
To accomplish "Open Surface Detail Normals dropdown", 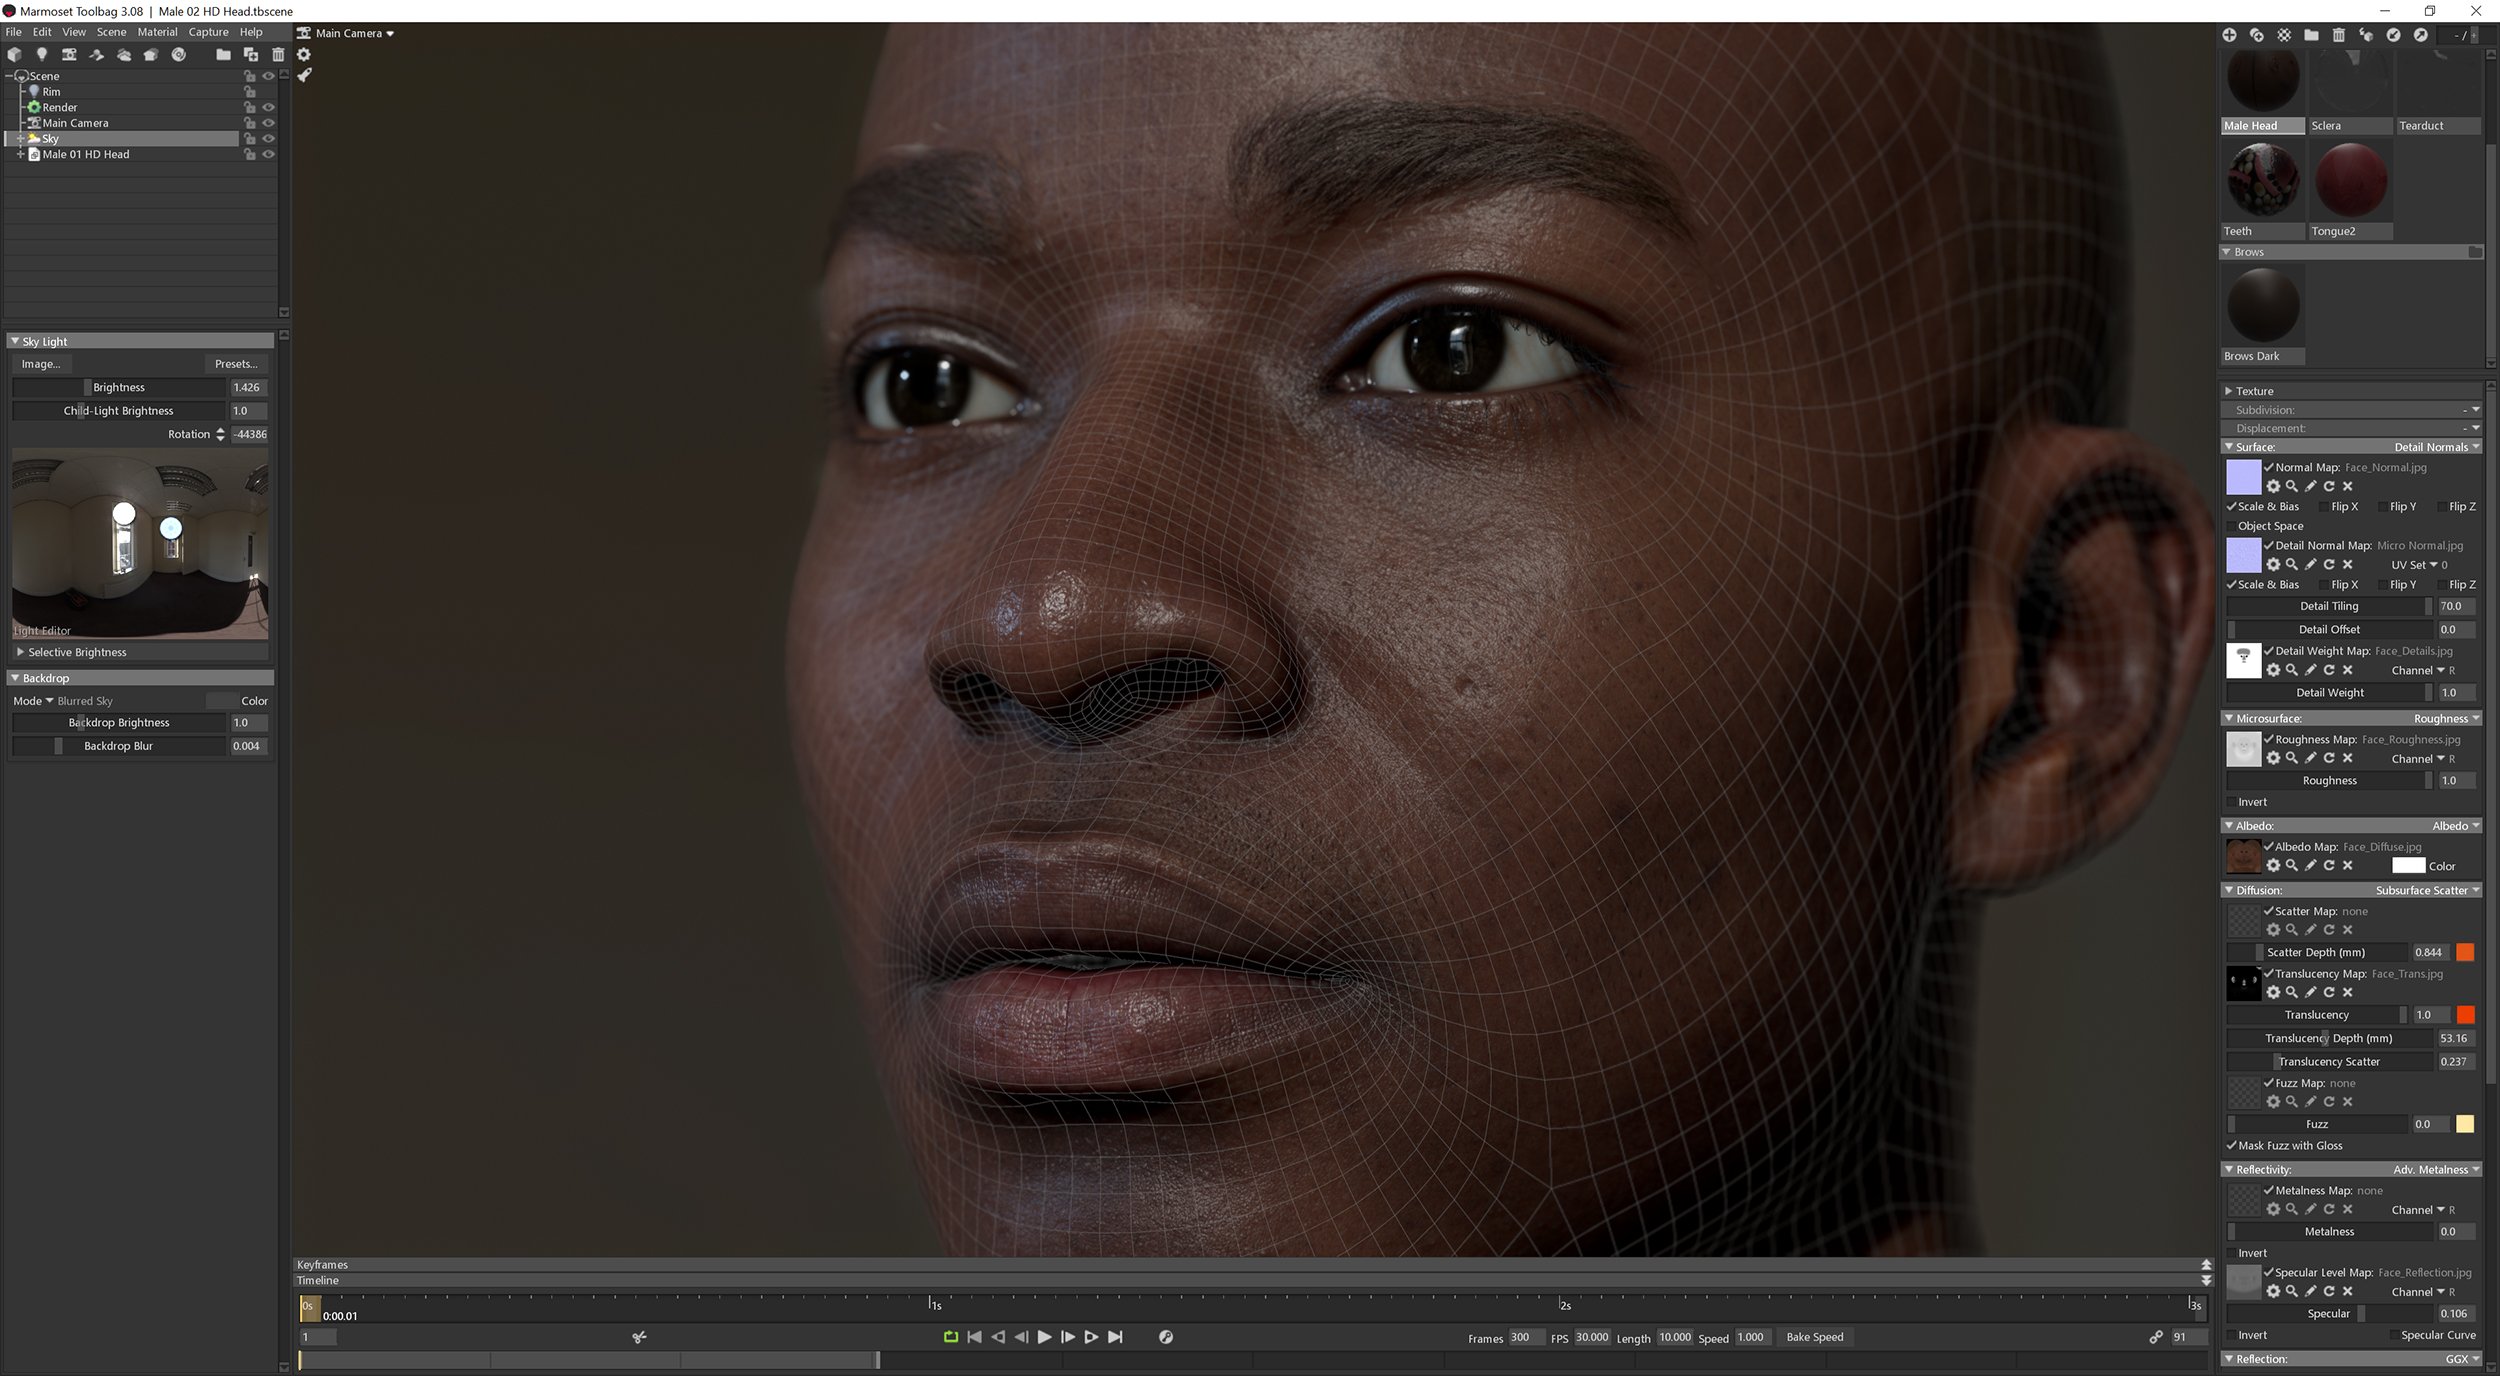I will coord(2436,447).
